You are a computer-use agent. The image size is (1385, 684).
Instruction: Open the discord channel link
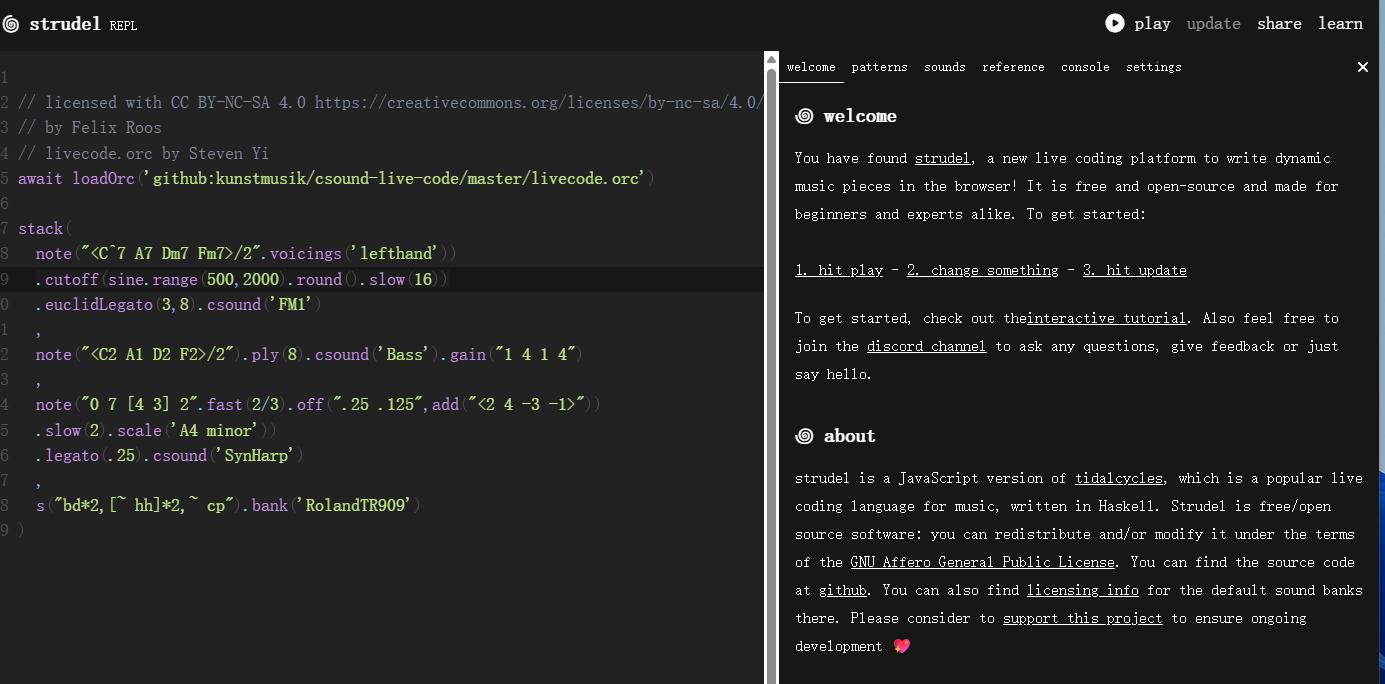coord(926,346)
